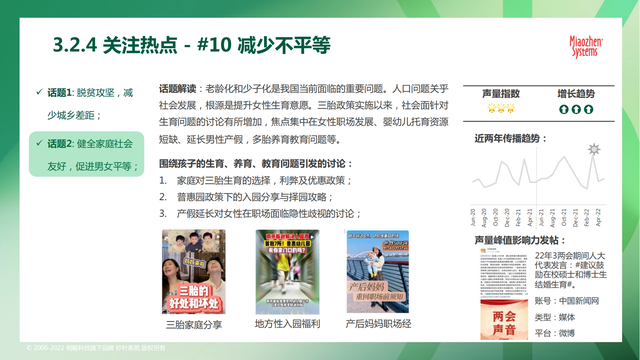
Task: Click the checkmark beside 话题2
Action: tap(39, 143)
